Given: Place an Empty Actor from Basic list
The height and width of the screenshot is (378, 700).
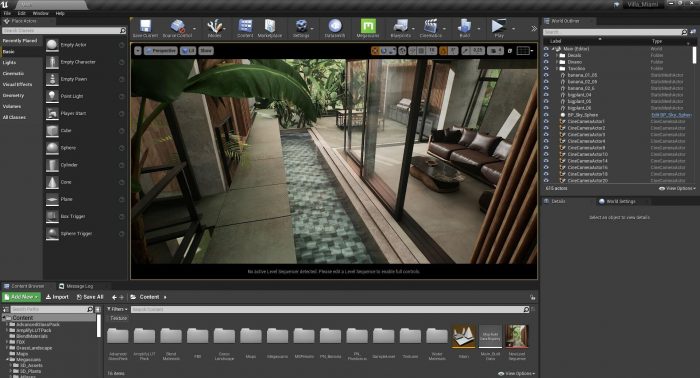Looking at the screenshot, I should [x=85, y=45].
